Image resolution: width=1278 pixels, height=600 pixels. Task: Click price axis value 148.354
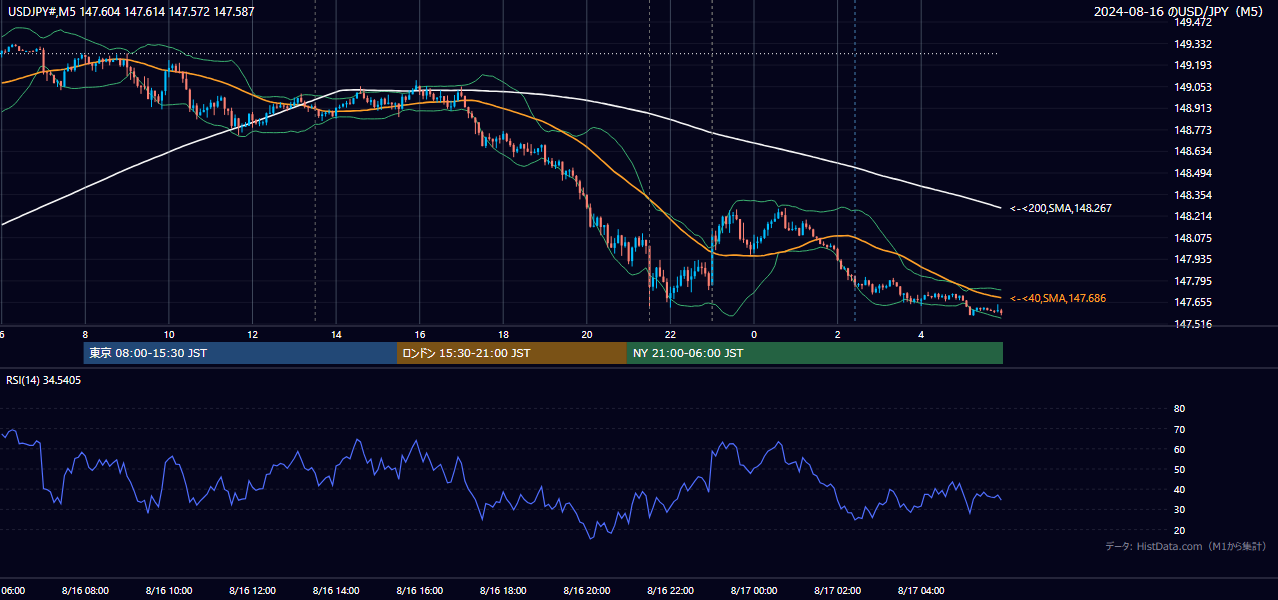1193,195
